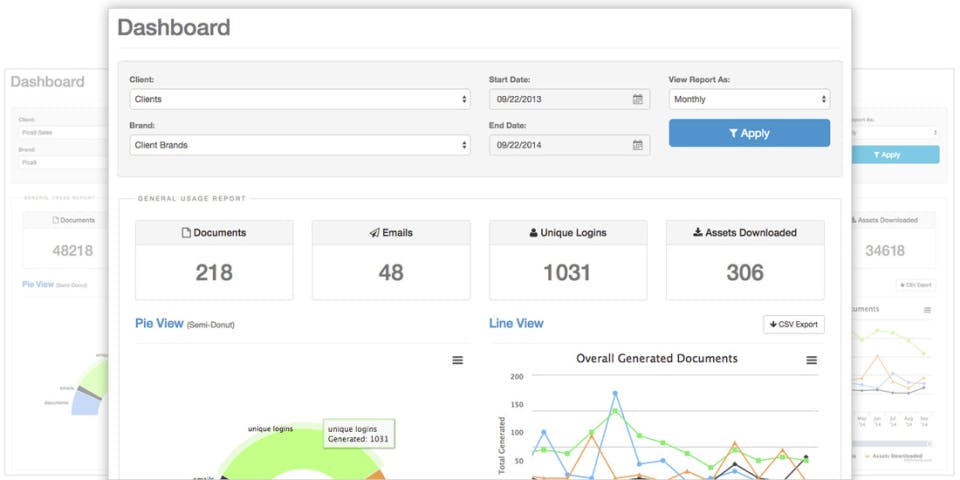Open the Pie View chart hamburger menu

(x=457, y=361)
